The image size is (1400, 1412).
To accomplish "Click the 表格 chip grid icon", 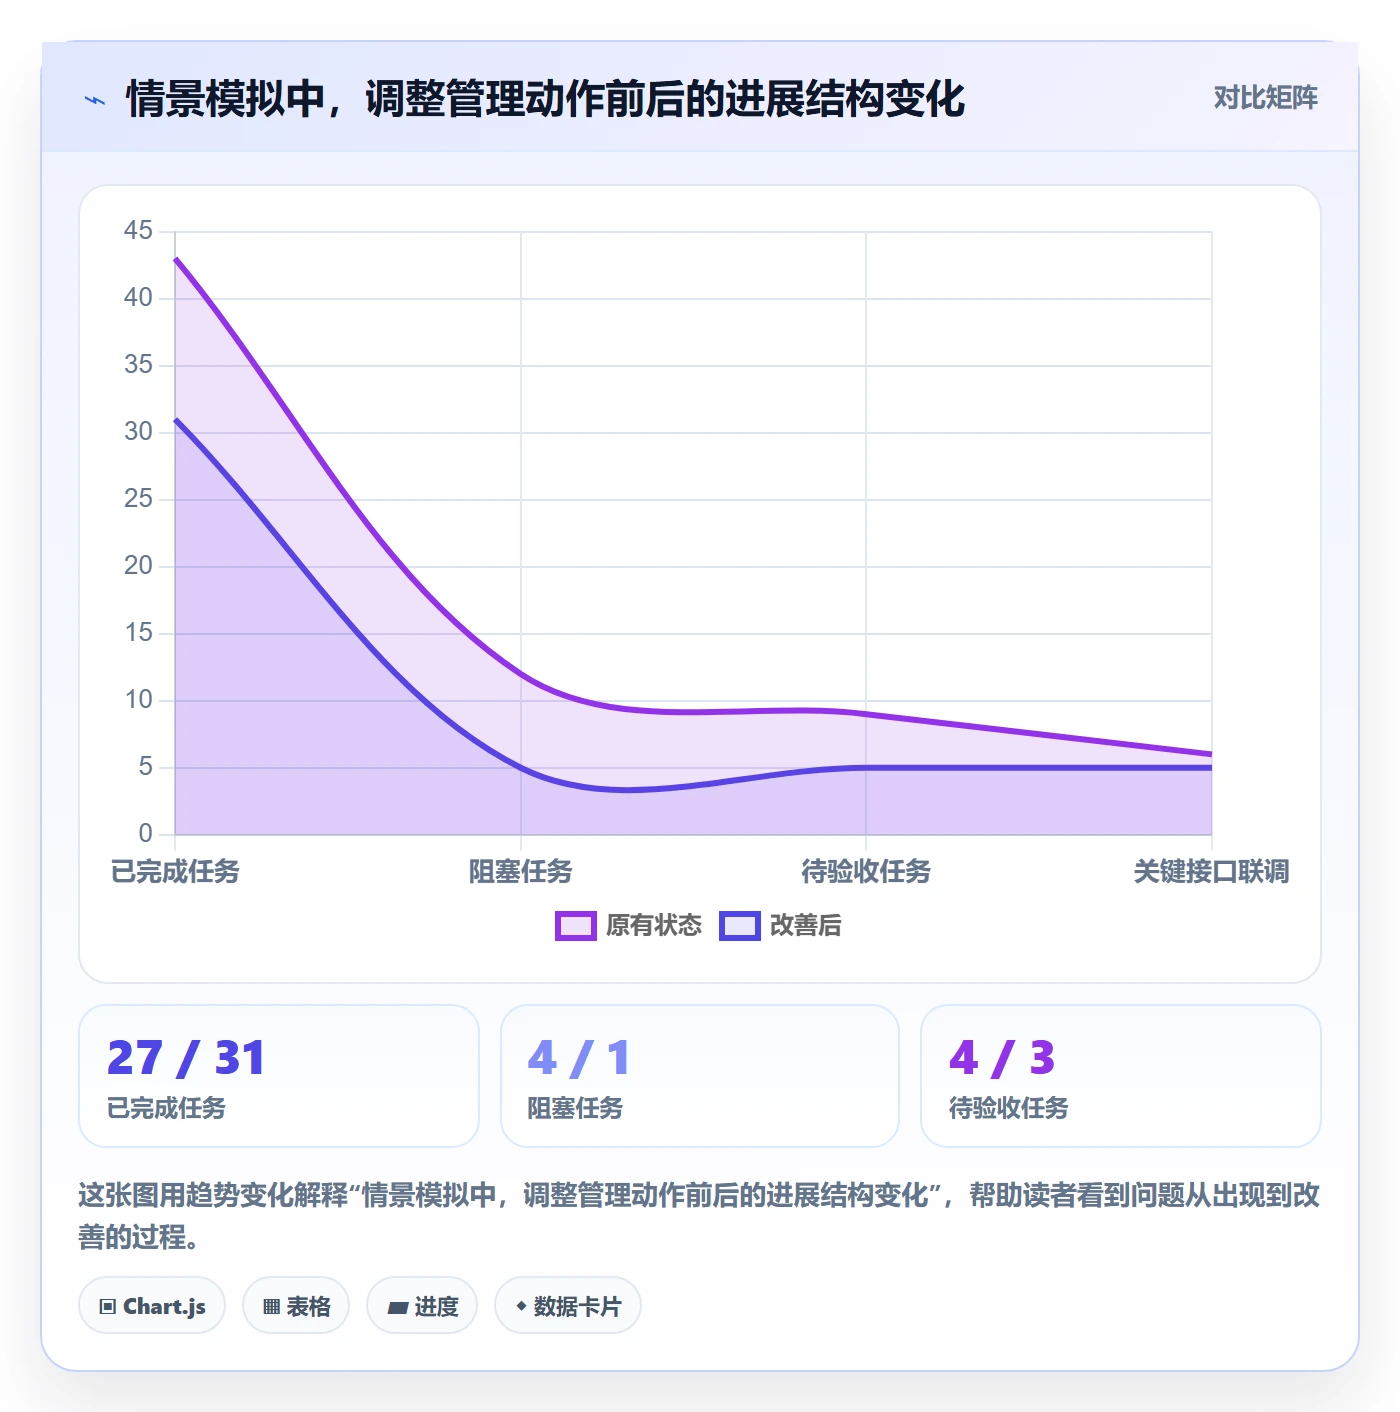I will tap(271, 1307).
